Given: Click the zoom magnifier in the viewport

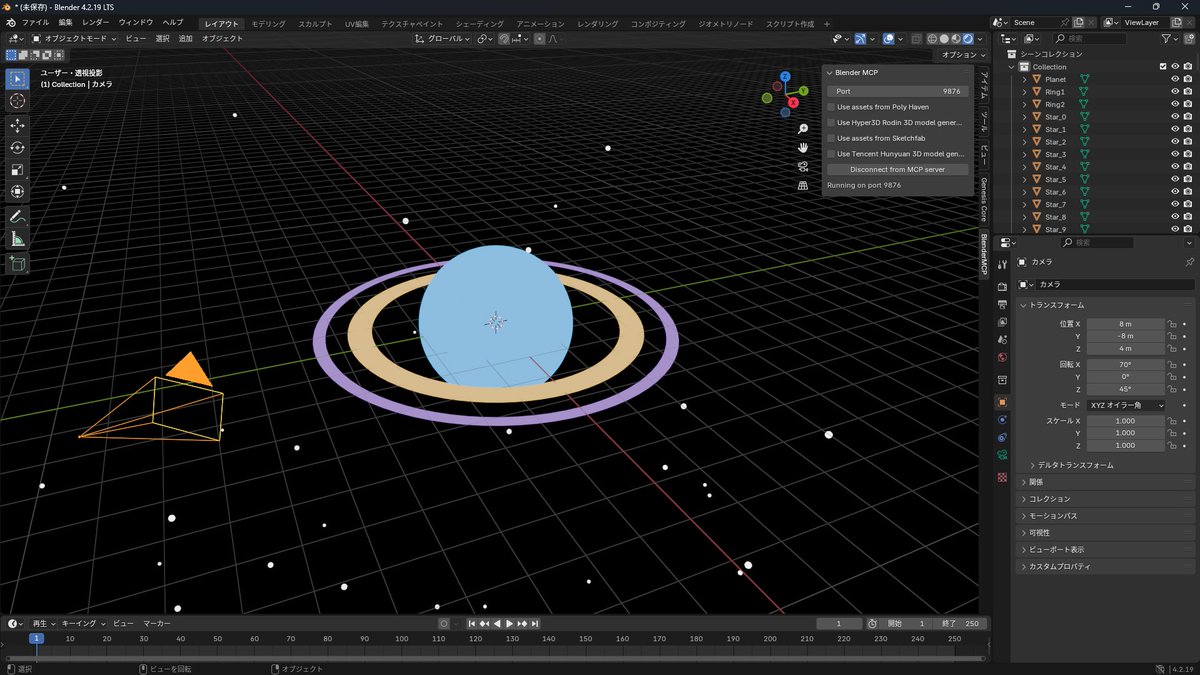Looking at the screenshot, I should pos(803,129).
